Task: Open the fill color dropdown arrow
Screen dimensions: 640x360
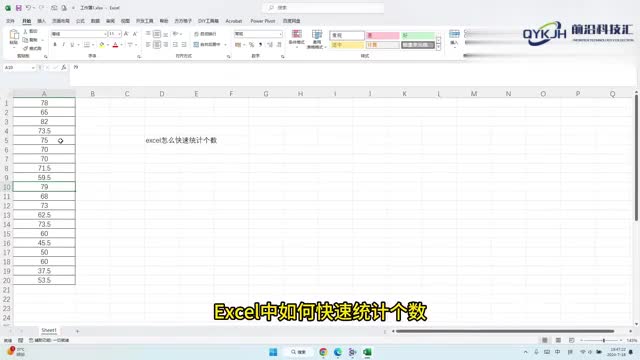Action: [108, 44]
